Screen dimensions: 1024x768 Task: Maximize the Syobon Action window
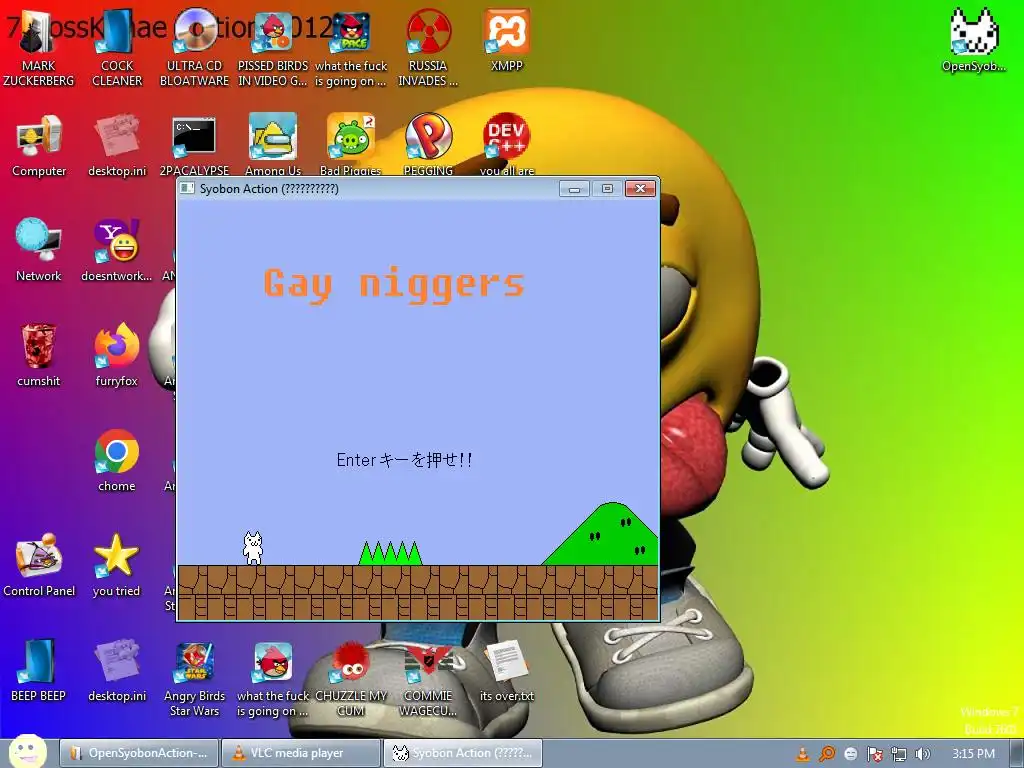607,189
